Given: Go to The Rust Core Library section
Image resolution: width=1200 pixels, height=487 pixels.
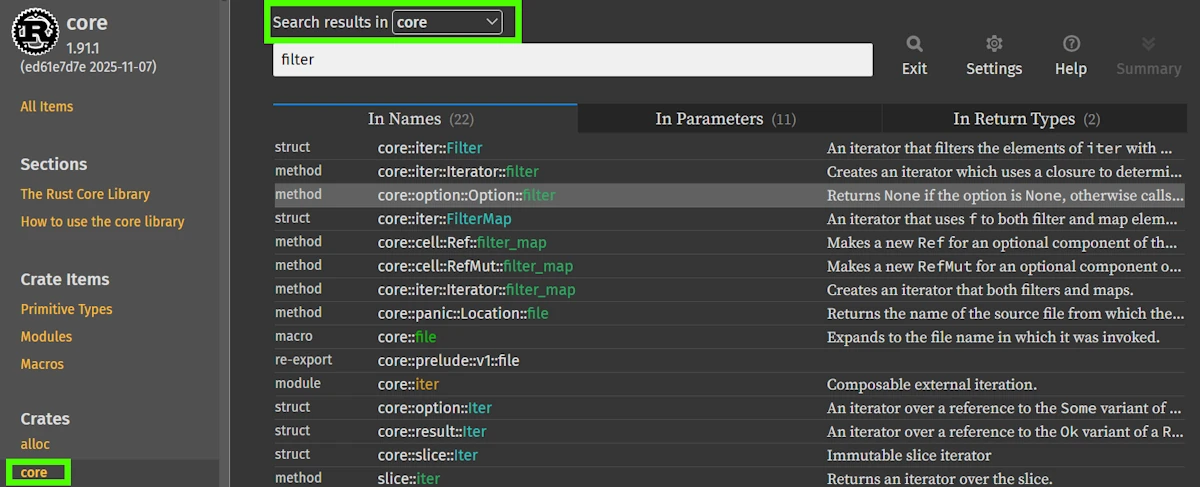Looking at the screenshot, I should 85,194.
